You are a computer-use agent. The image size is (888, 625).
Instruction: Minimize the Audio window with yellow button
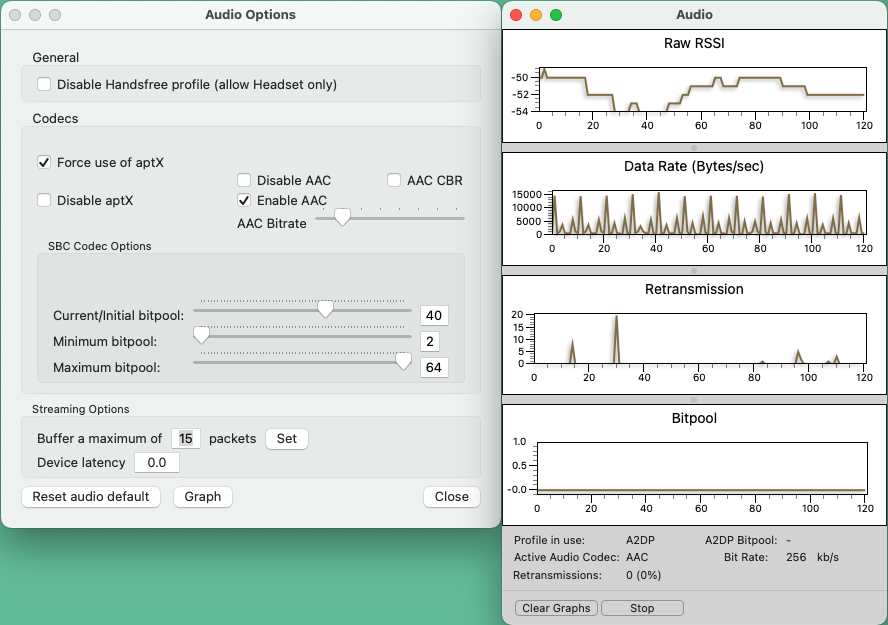pos(536,15)
